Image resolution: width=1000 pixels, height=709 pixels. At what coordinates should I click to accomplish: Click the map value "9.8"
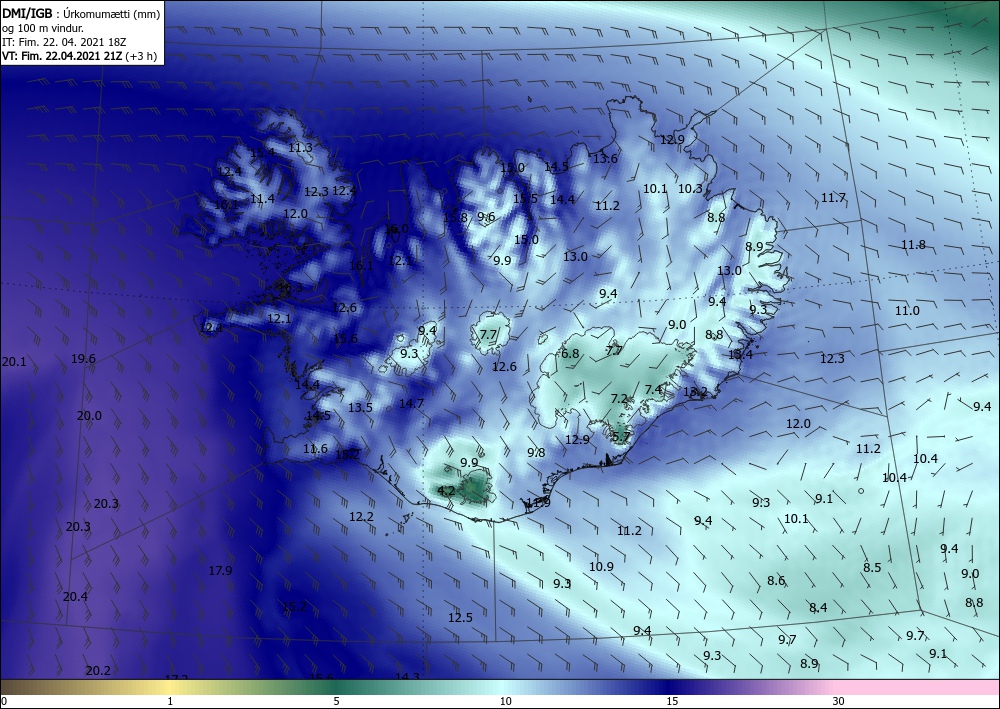click(x=536, y=452)
